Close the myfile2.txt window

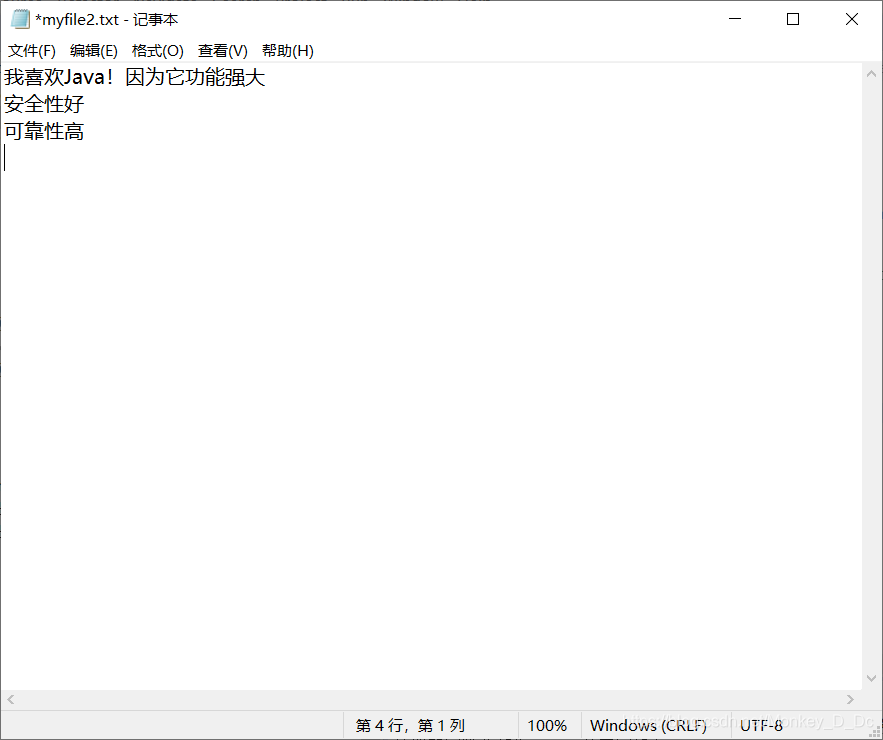[851, 19]
